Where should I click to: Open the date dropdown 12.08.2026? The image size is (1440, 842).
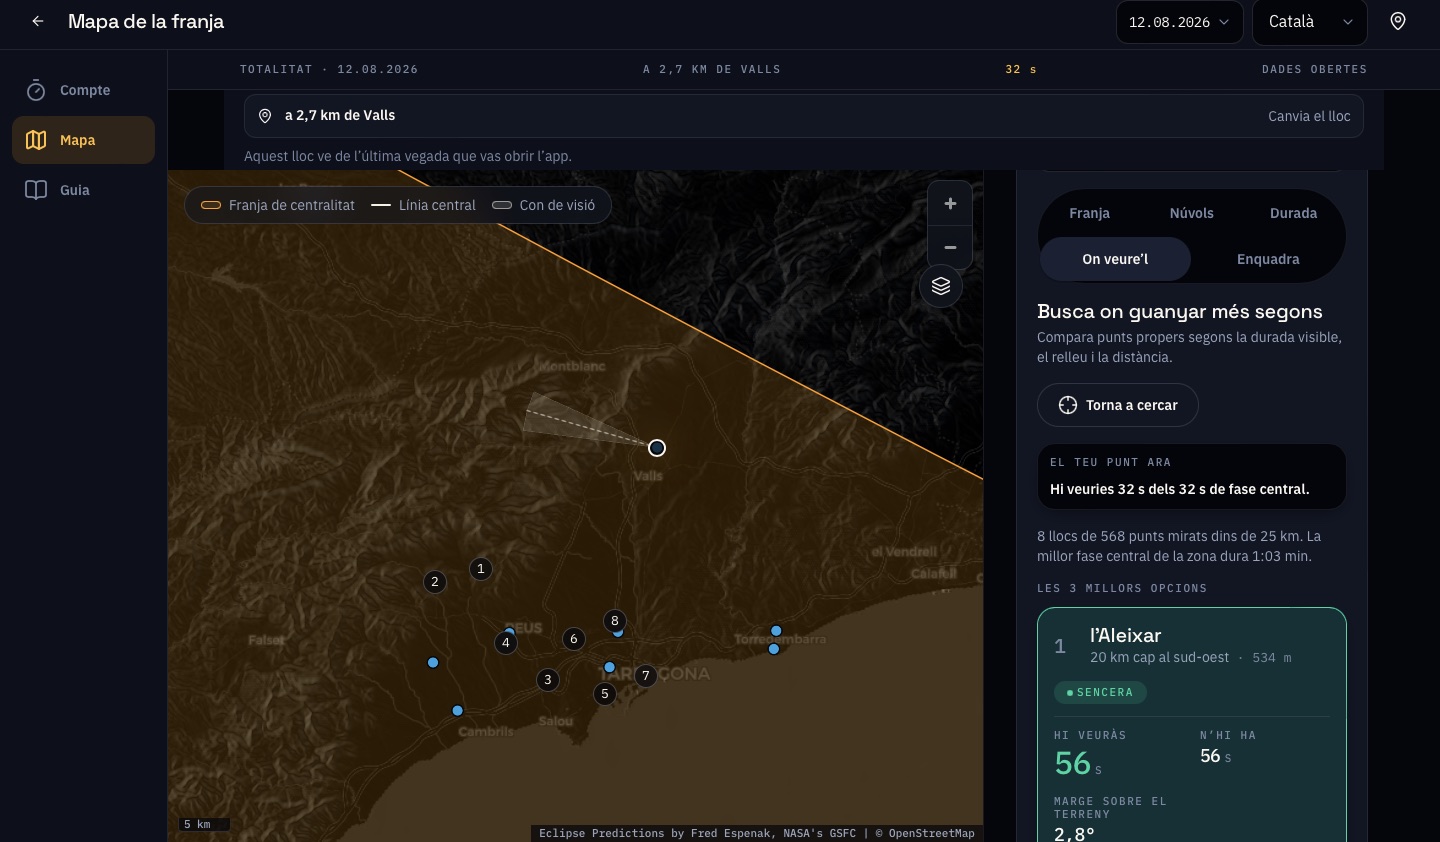(1180, 22)
